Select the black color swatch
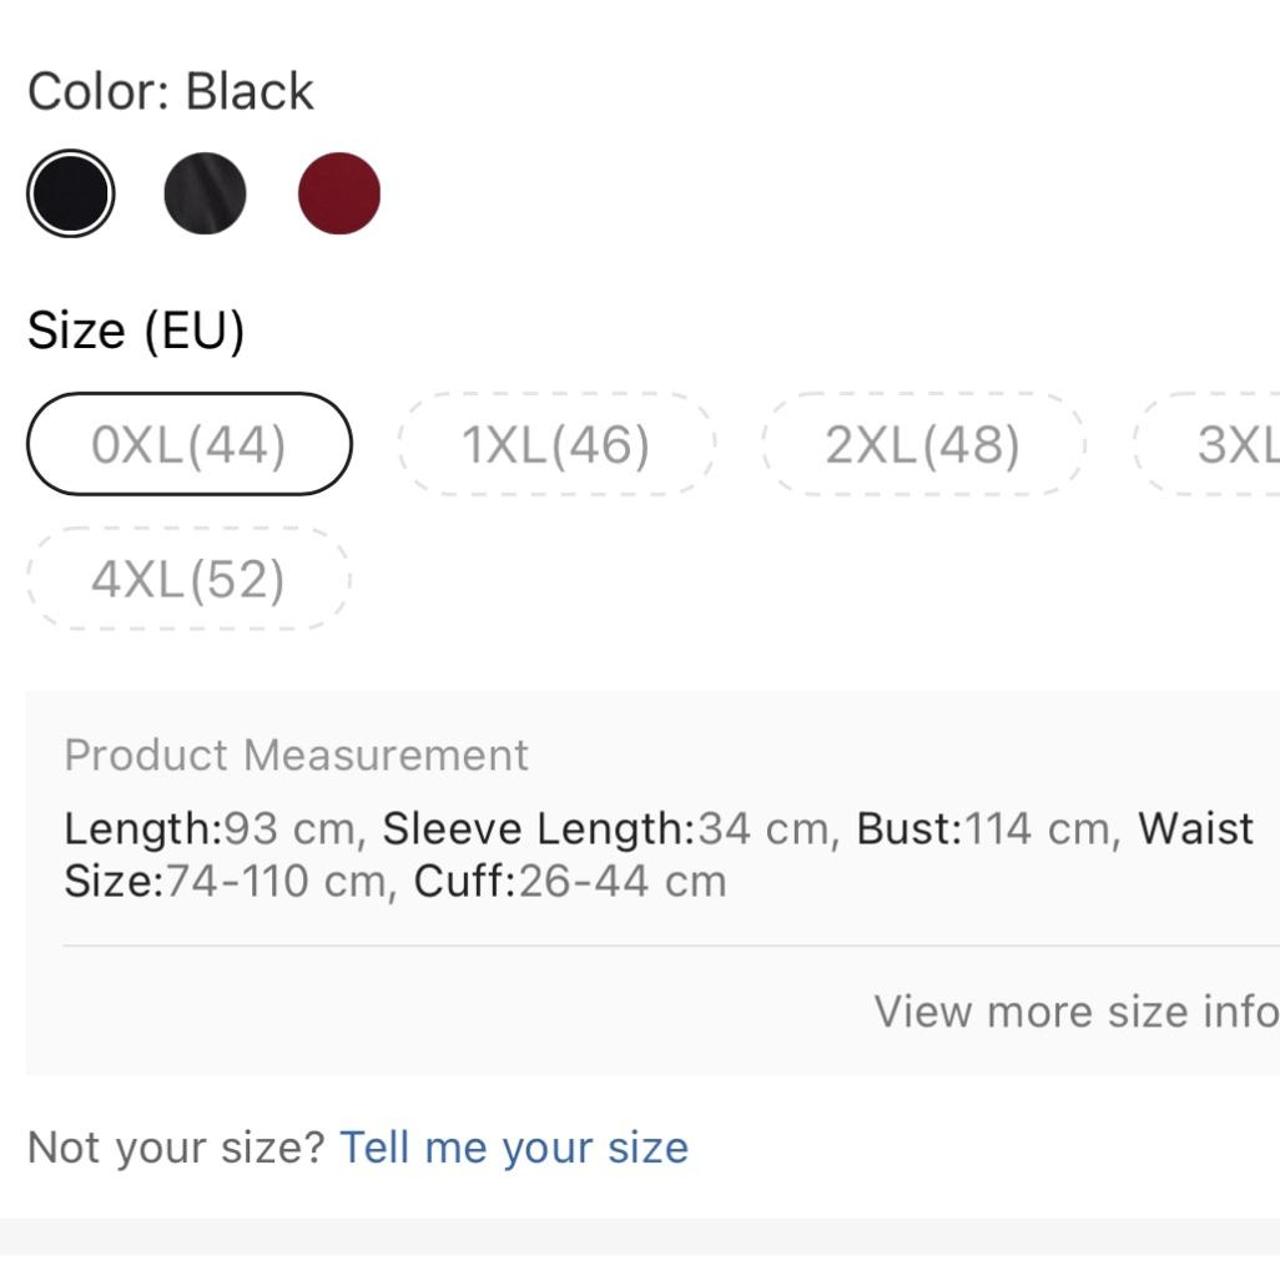Image resolution: width=1280 pixels, height=1280 pixels. (x=69, y=192)
